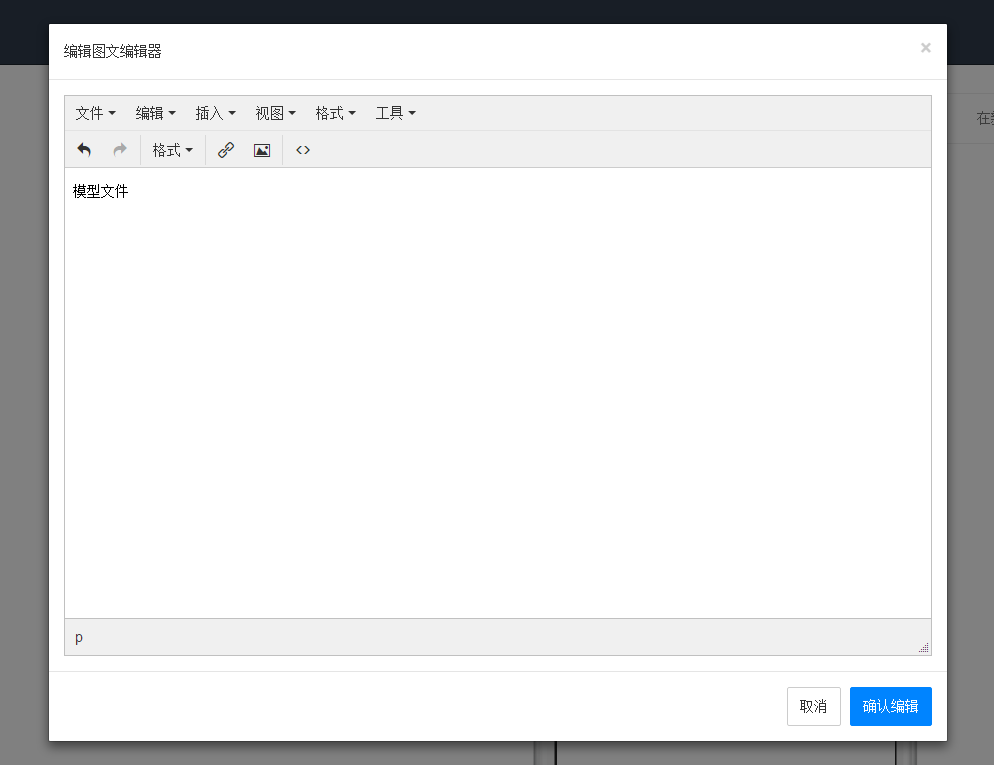This screenshot has height=765, width=994.
Task: Open the 格式 toolbar dropdown
Action: pos(172,150)
